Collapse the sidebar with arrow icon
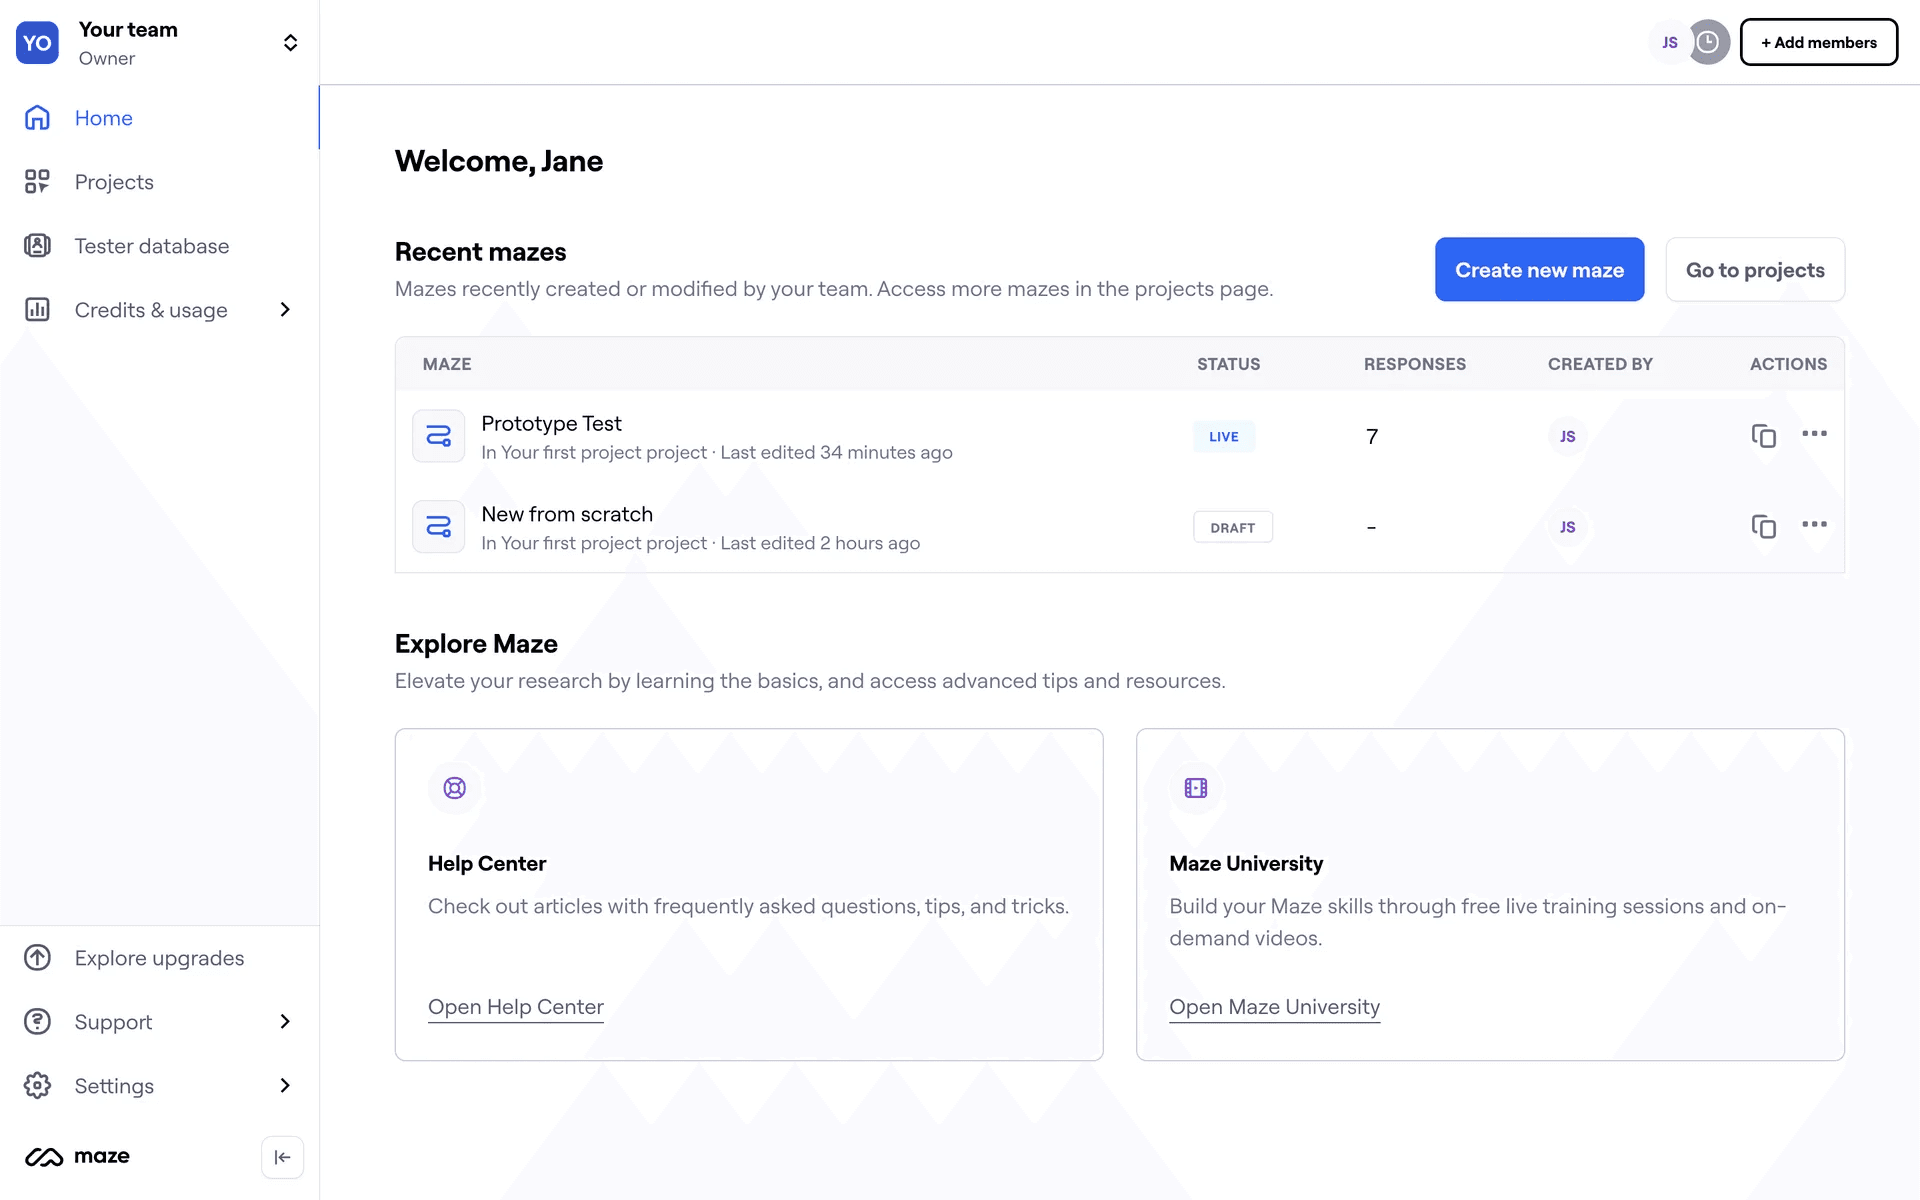The width and height of the screenshot is (1920, 1200). (282, 1157)
